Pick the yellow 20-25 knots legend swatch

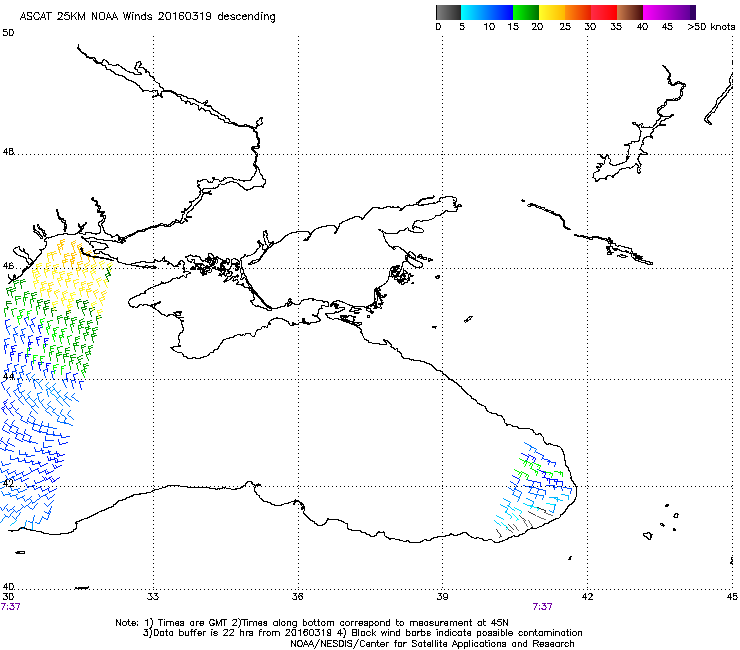552,12
